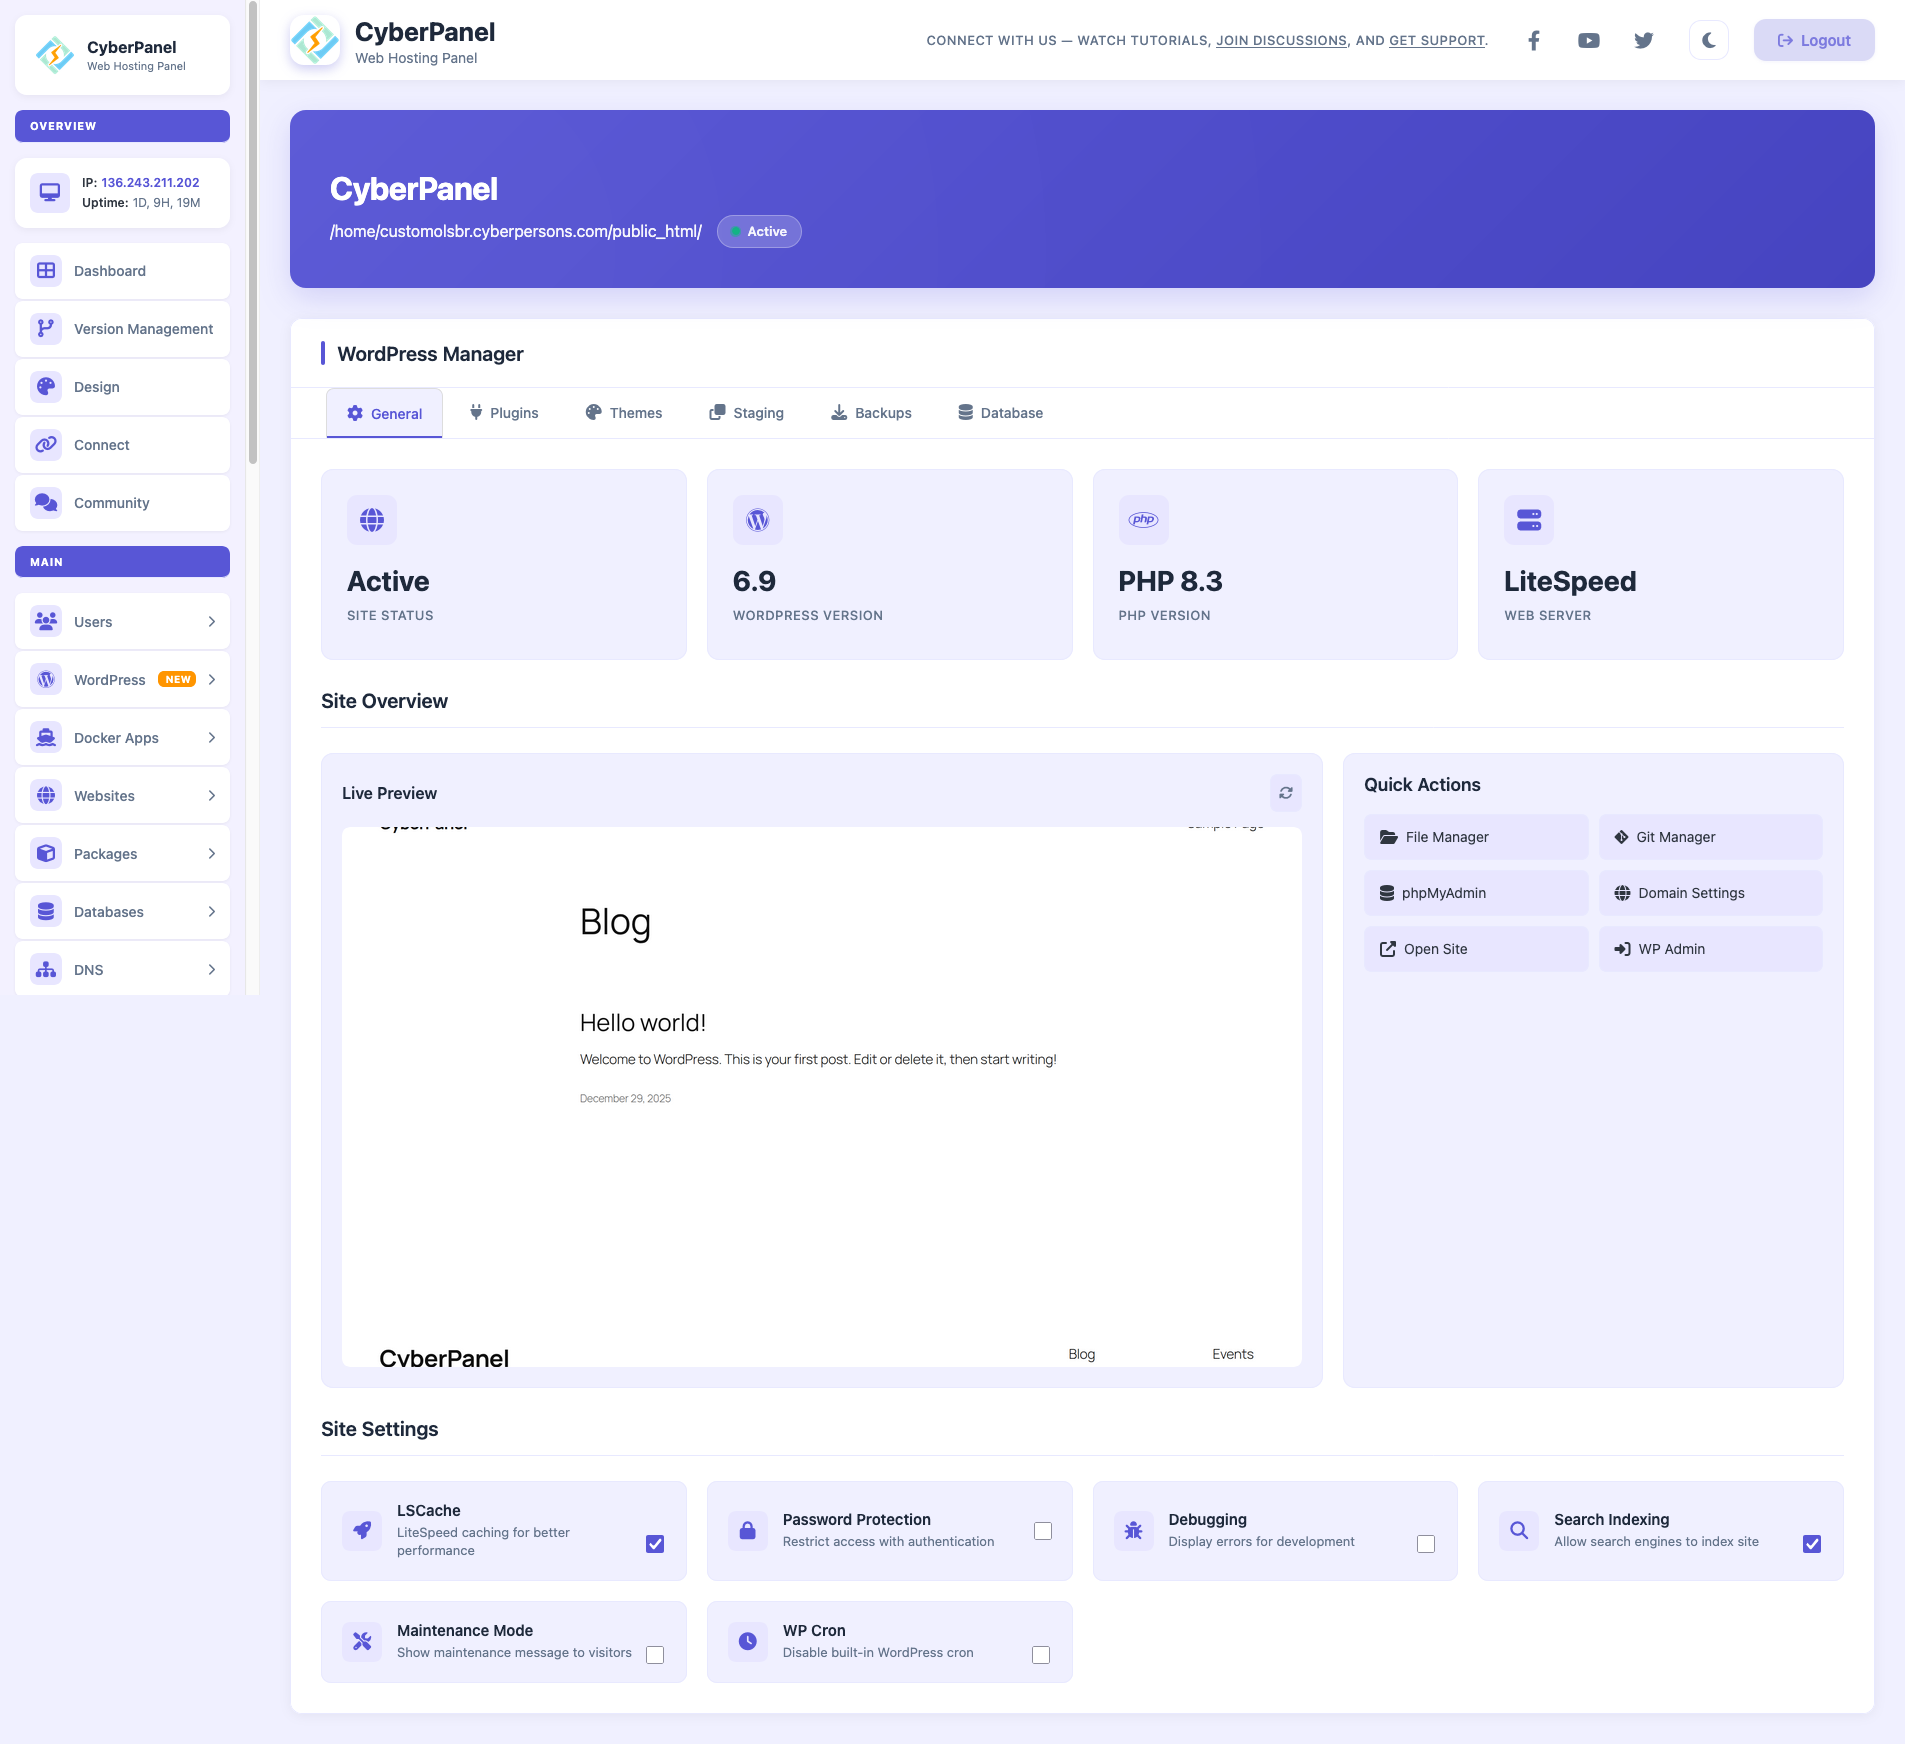Open CyberPanel's YouTube channel icon
This screenshot has width=1905, height=1744.
[1588, 40]
